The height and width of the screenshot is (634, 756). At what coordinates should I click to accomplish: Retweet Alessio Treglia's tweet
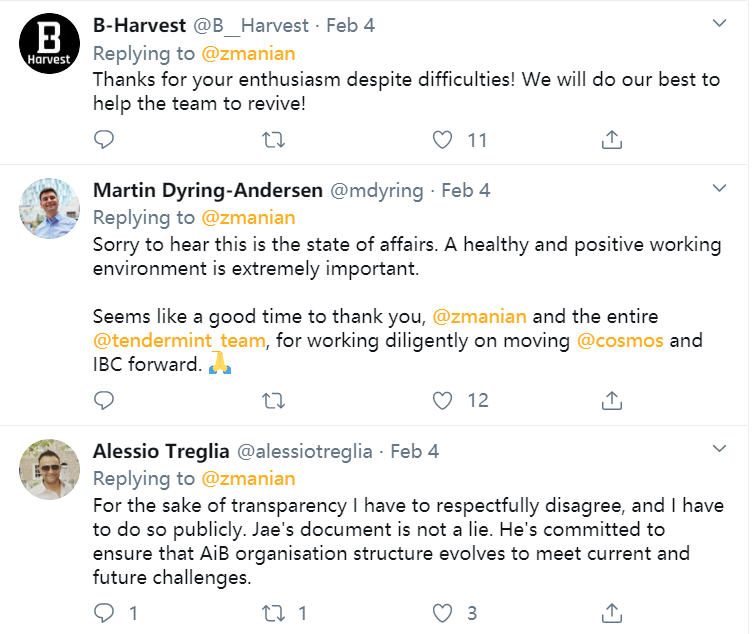pos(272,611)
